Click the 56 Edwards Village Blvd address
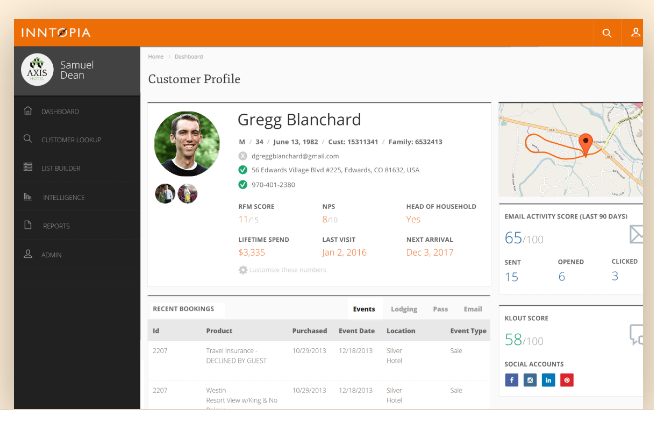Viewport: 654px width, 434px height. (x=335, y=170)
